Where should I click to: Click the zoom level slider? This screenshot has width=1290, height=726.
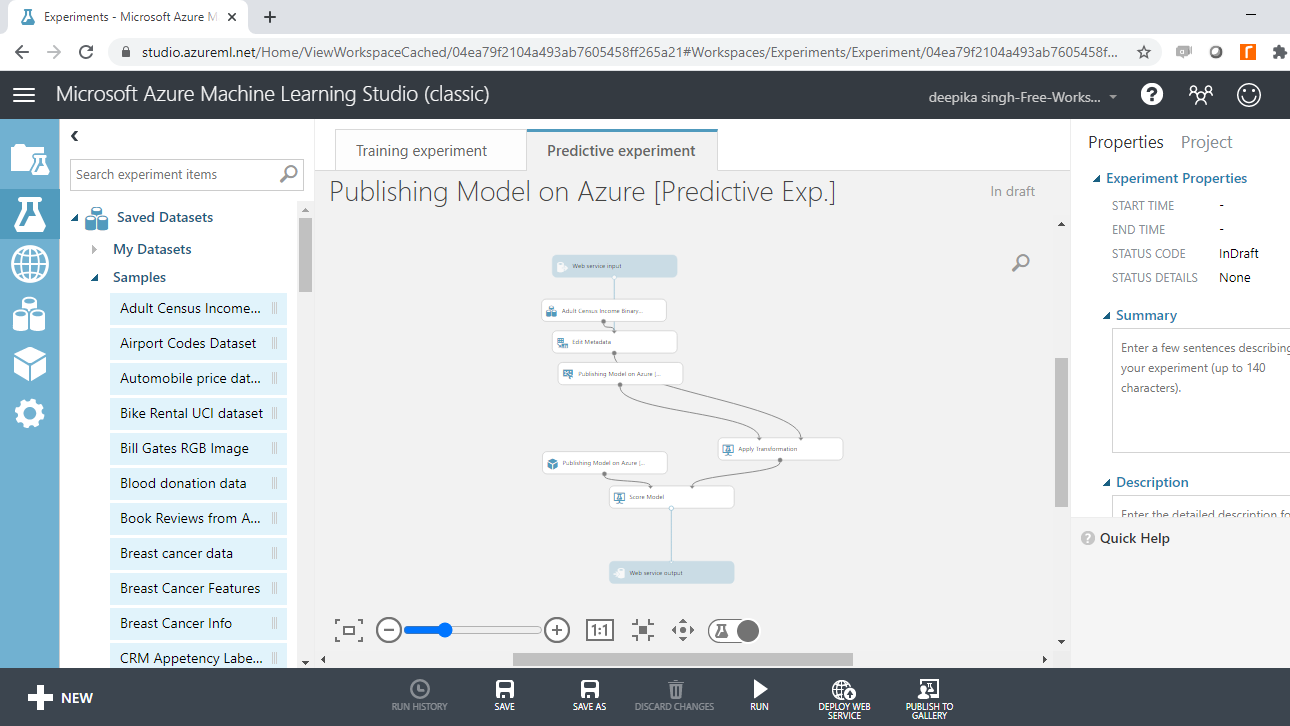click(472, 630)
